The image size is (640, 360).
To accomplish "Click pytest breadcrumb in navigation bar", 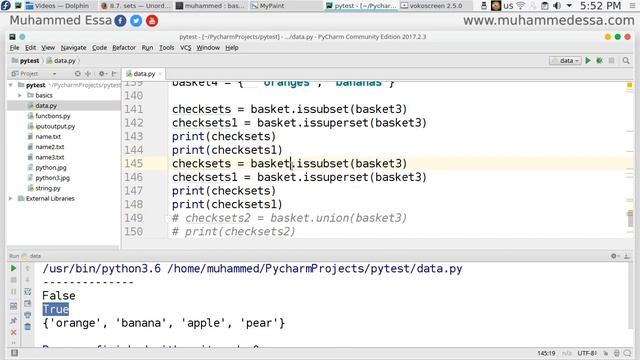I will 26,61.
